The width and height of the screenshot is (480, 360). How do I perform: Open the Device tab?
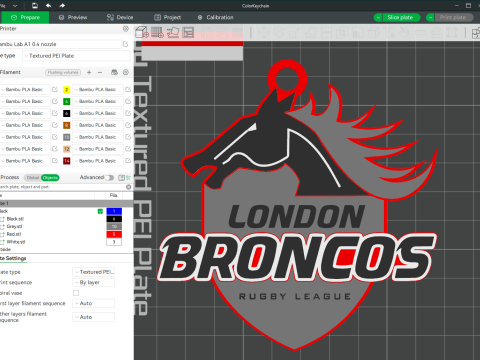point(120,17)
